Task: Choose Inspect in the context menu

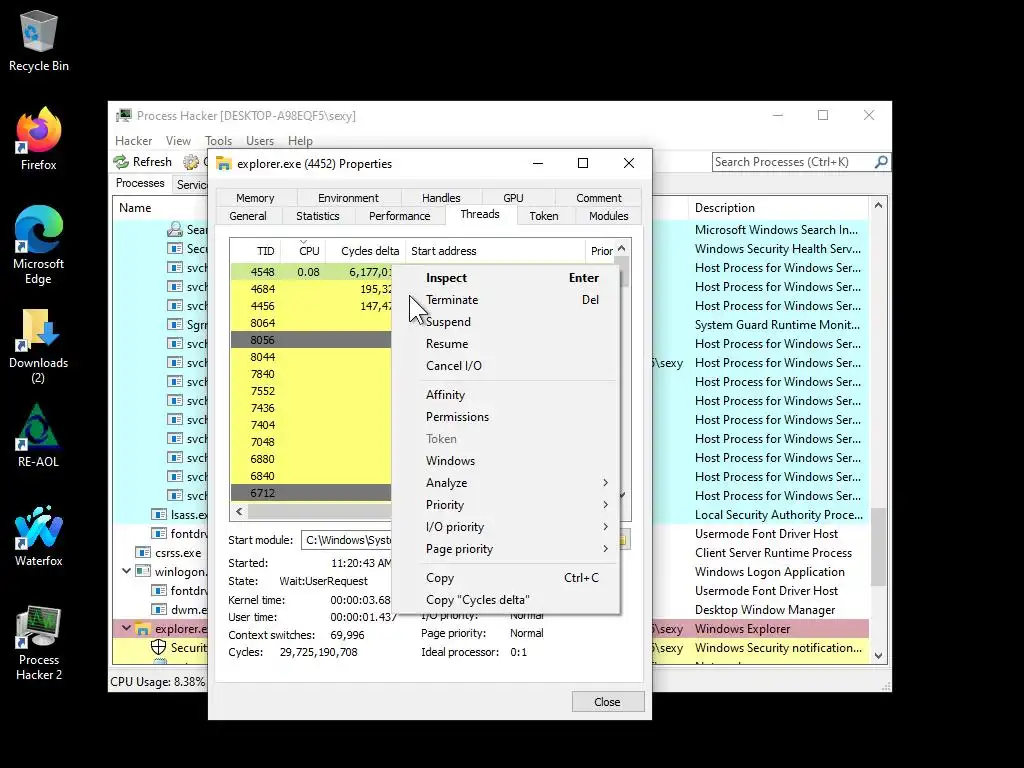Action: pos(507,278)
